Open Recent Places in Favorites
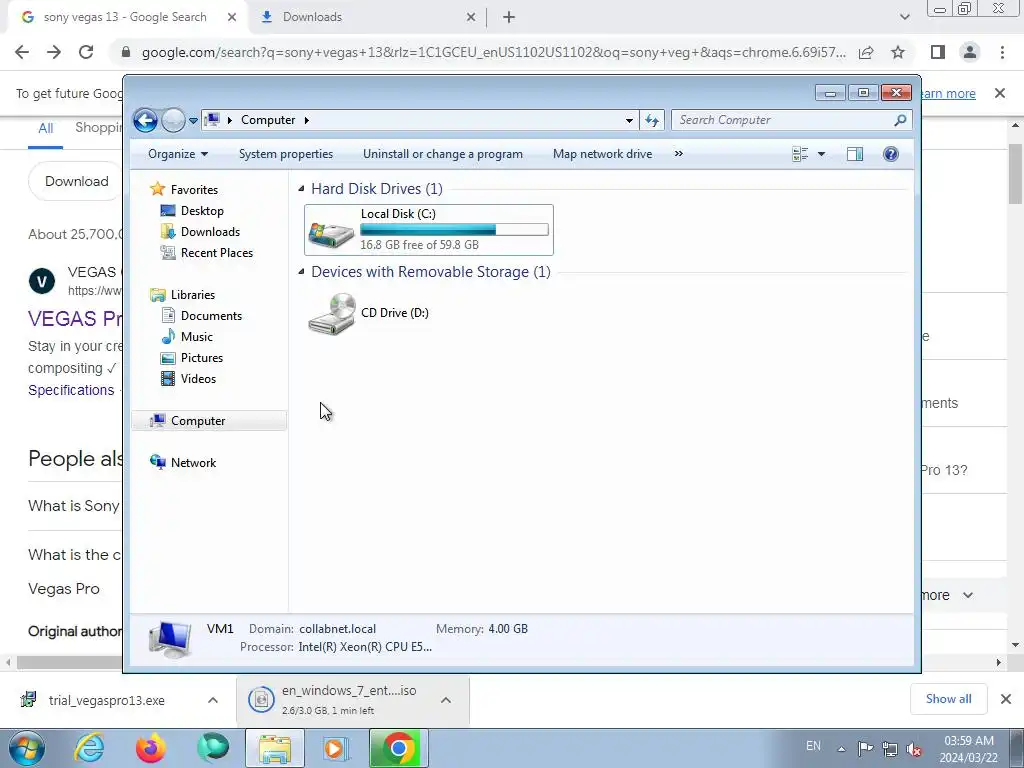Image resolution: width=1024 pixels, height=768 pixels. (x=216, y=253)
